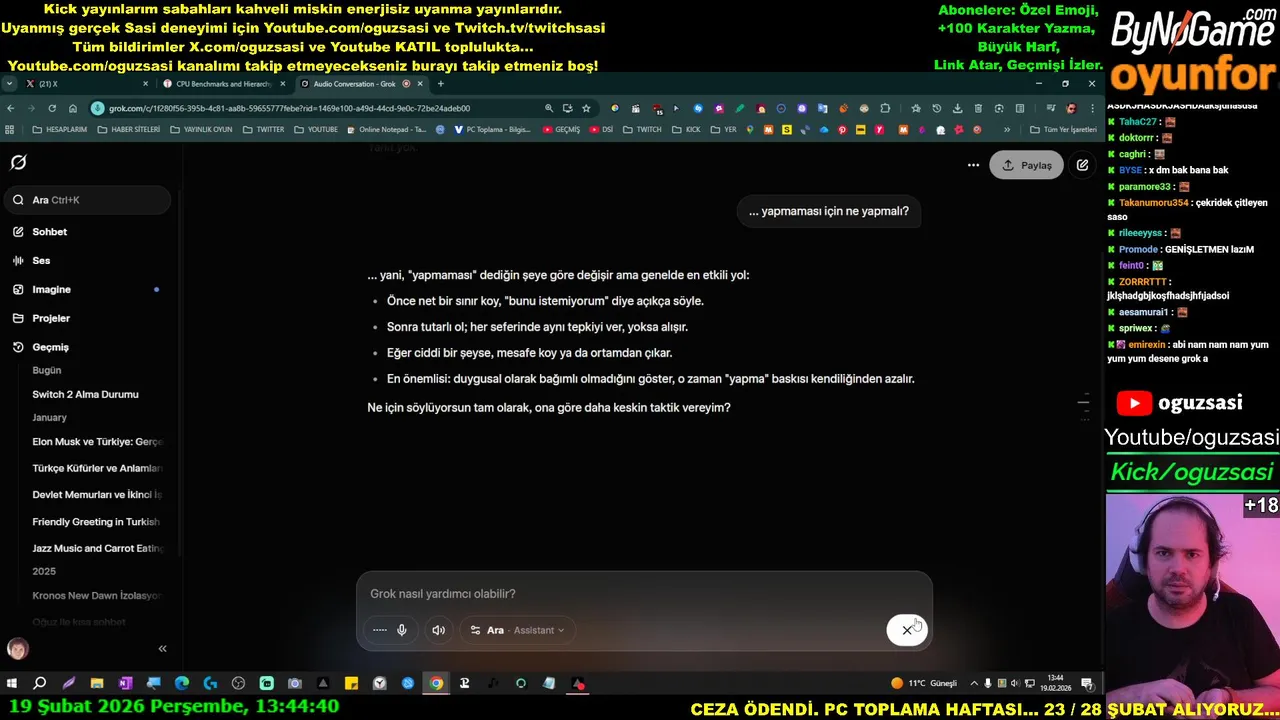Open the Chrome apps grid in bookmarks bar
This screenshot has width=1280, height=720.
[10, 129]
